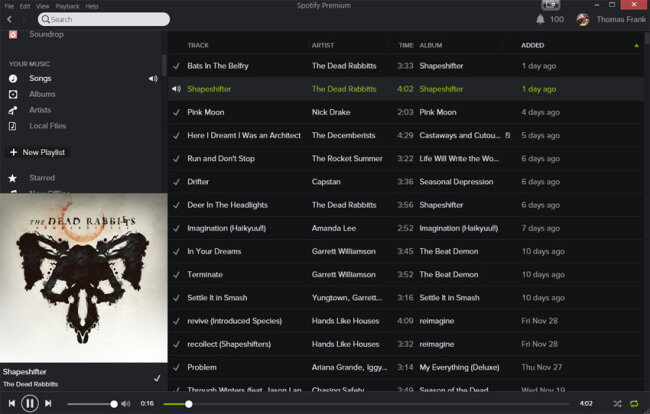Open the notification count 100

(557, 19)
